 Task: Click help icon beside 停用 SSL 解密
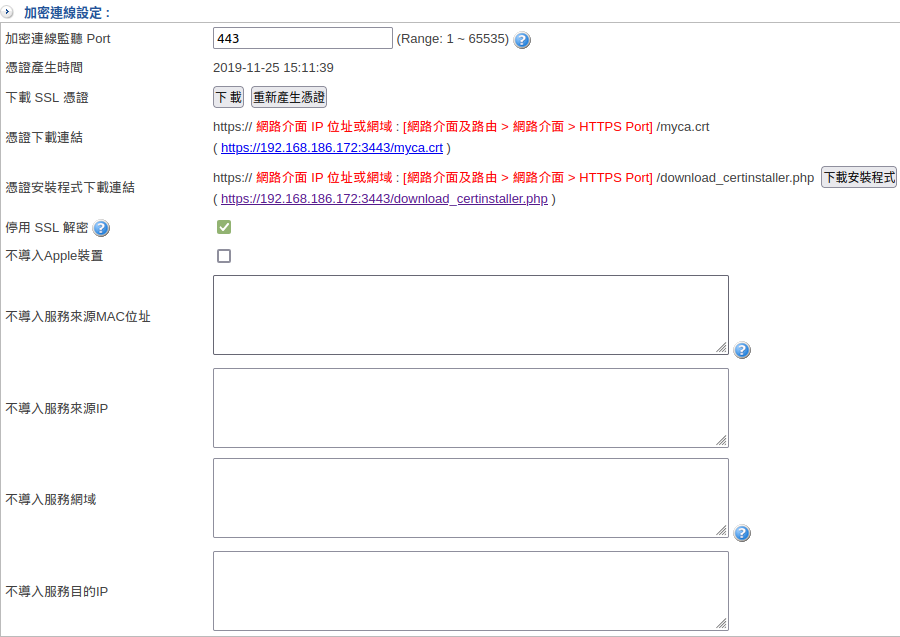(101, 228)
